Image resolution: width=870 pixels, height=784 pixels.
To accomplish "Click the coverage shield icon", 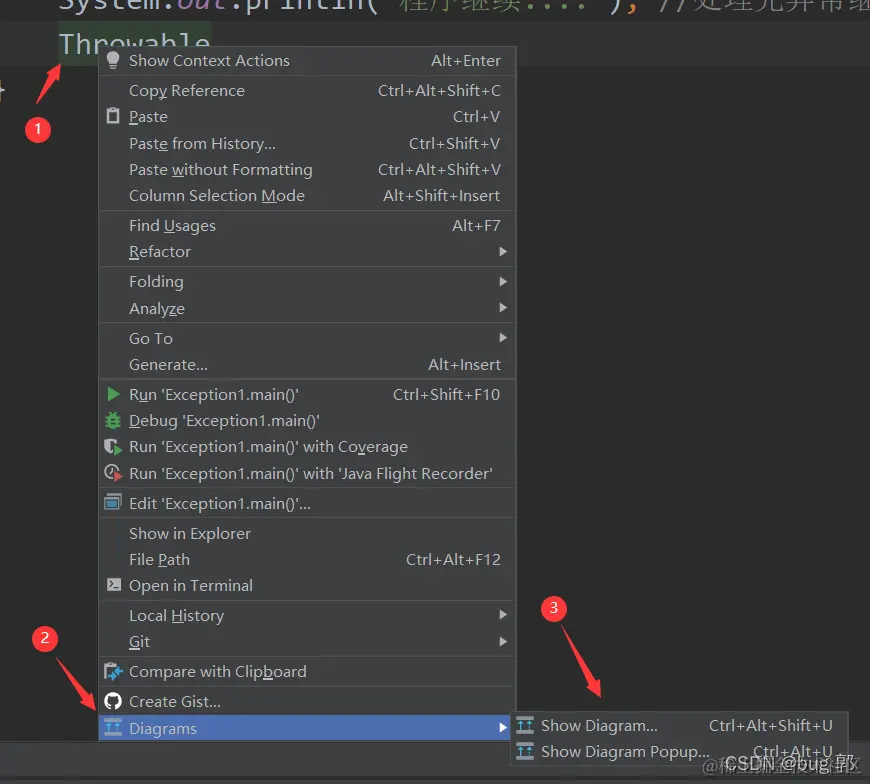I will click(113, 447).
